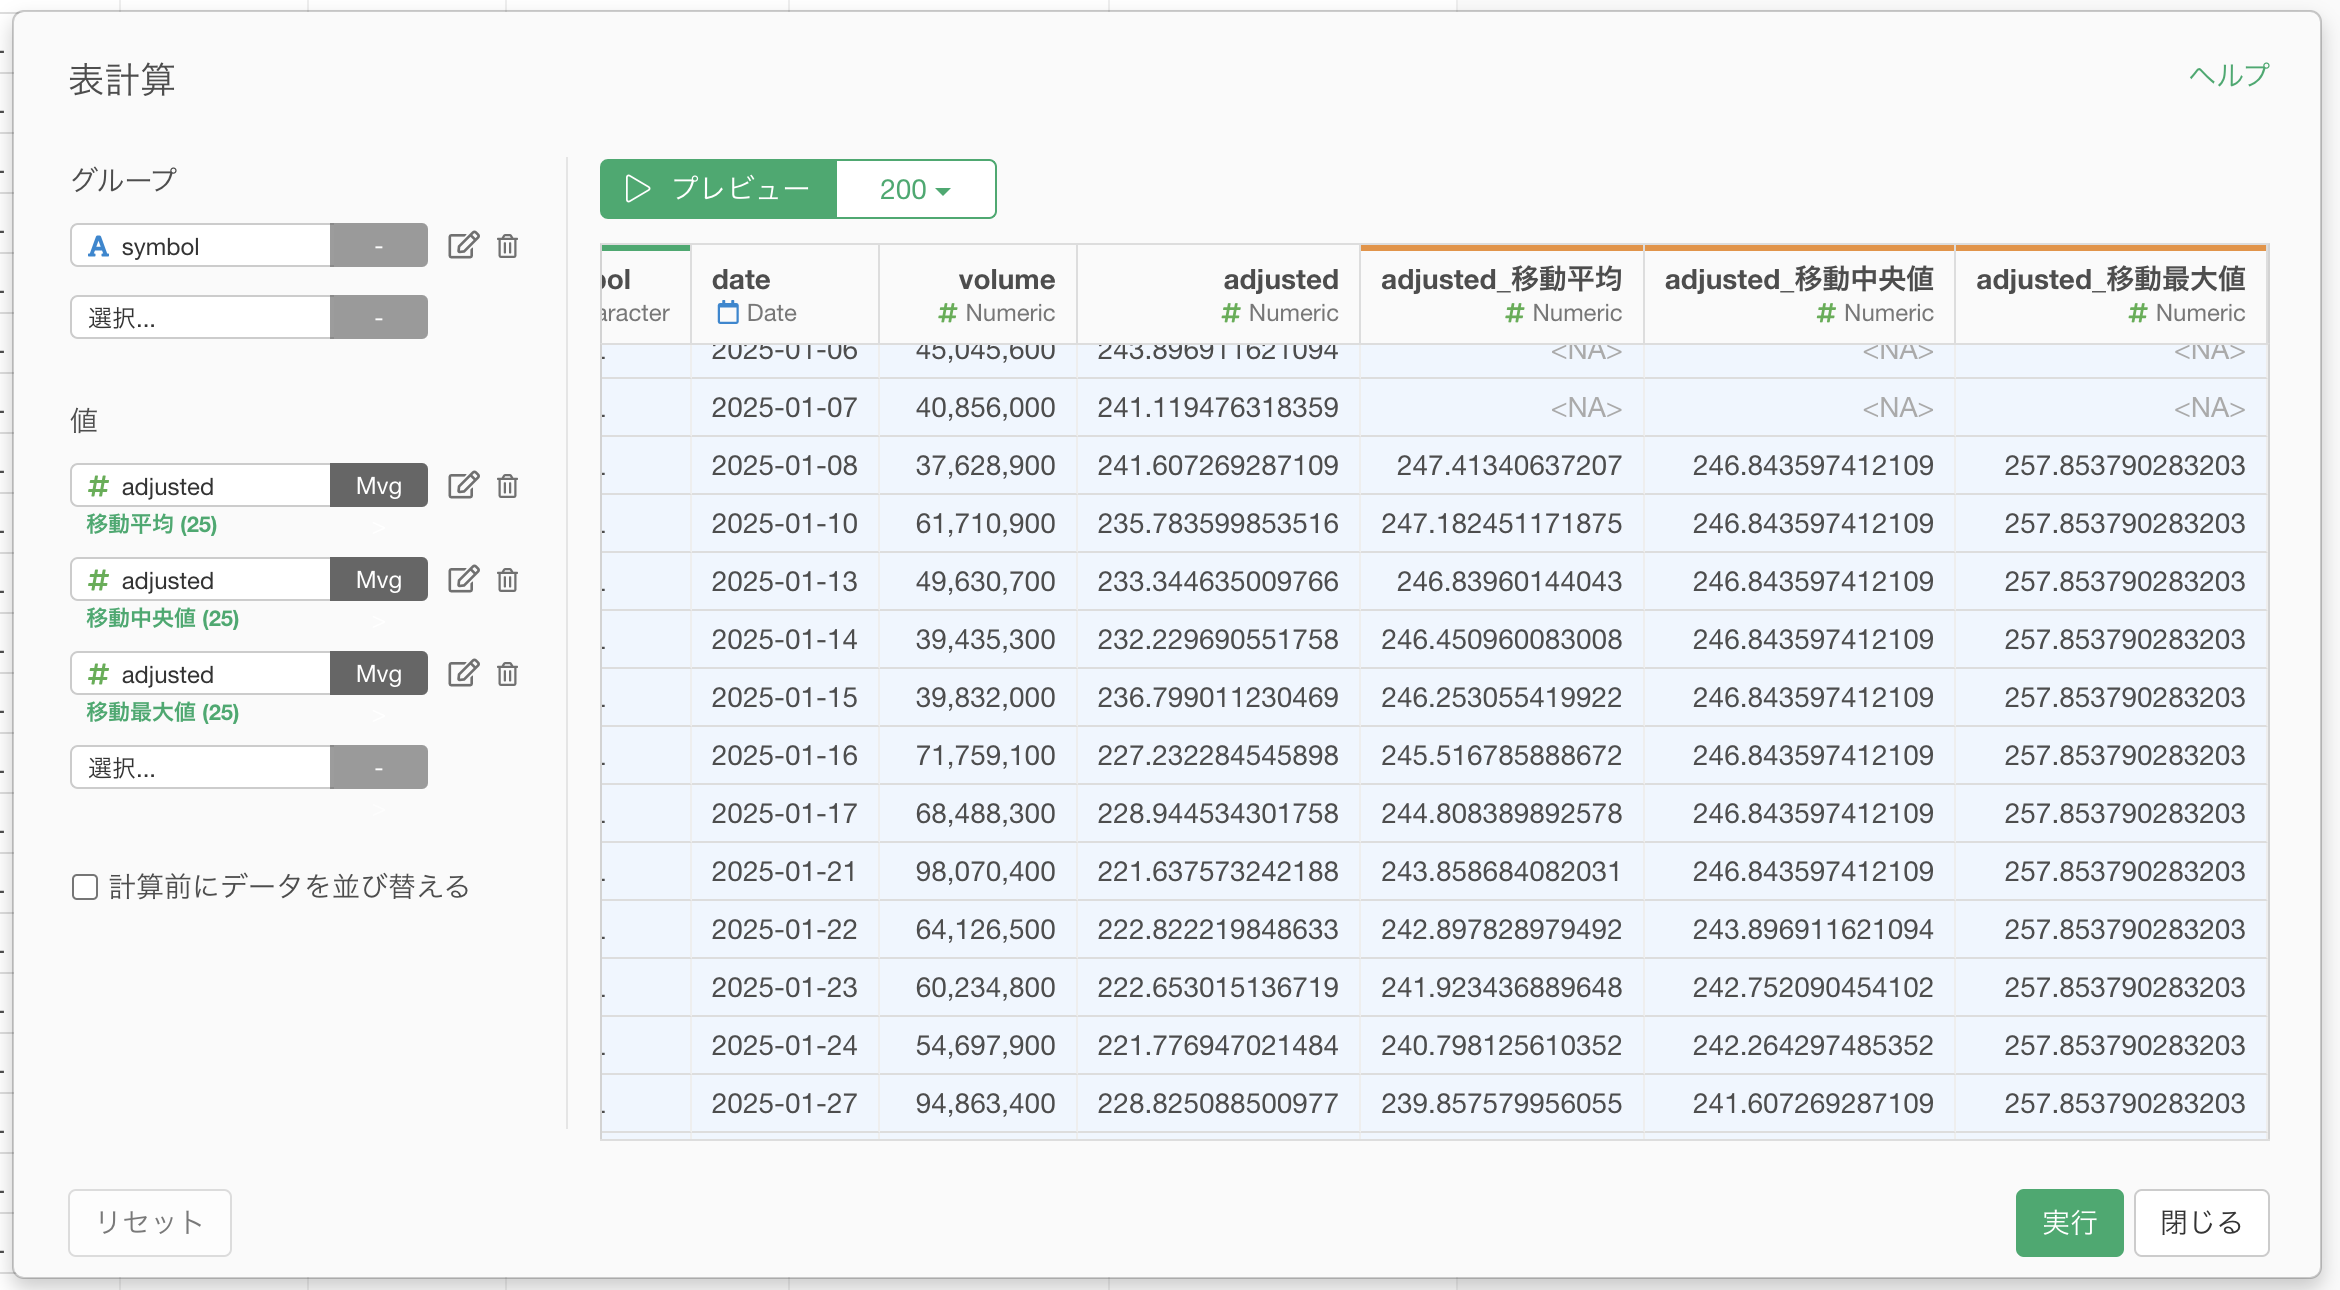The image size is (2340, 1290).
Task: Edit the 移動中央値 adjusted value
Action: 463,579
